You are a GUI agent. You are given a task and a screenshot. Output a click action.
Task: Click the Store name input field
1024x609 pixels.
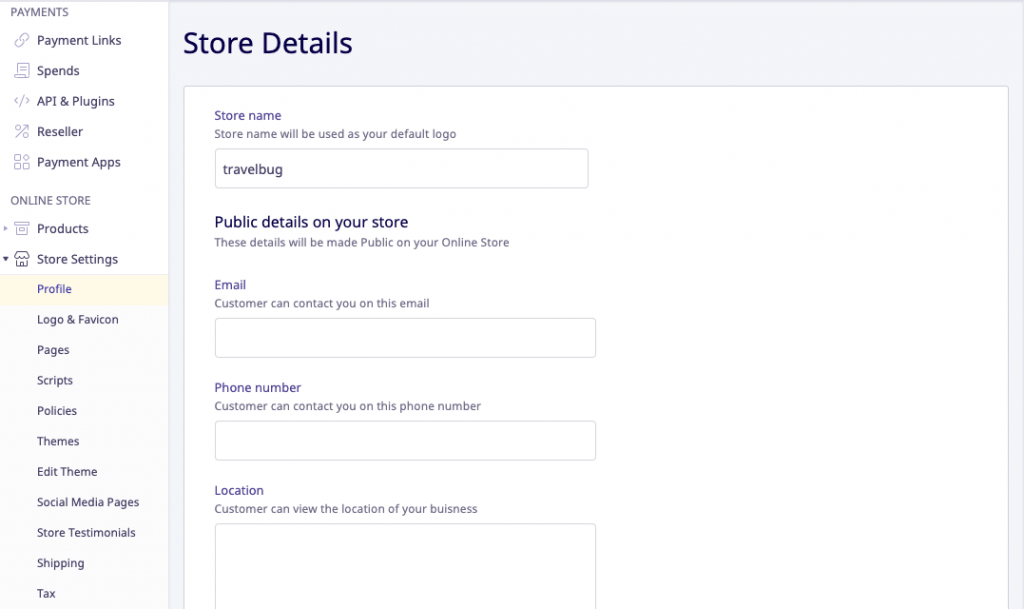(x=401, y=169)
